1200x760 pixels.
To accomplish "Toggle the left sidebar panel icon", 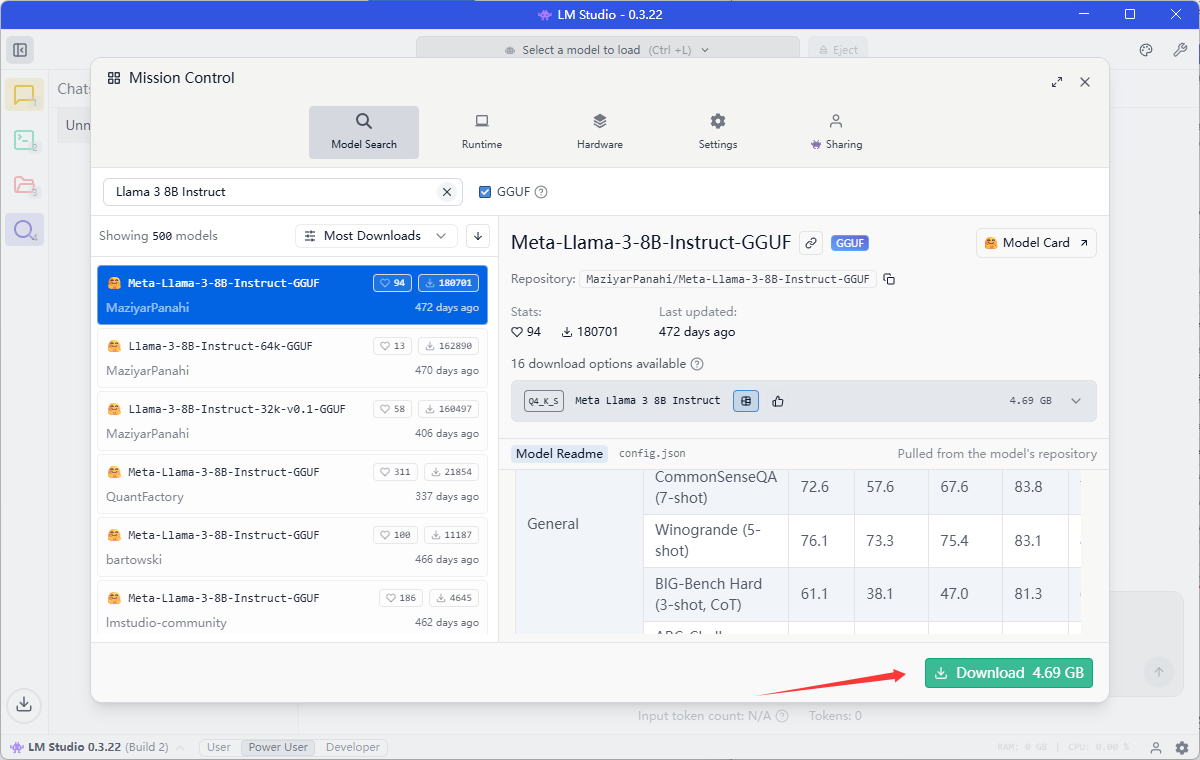I will point(20,50).
